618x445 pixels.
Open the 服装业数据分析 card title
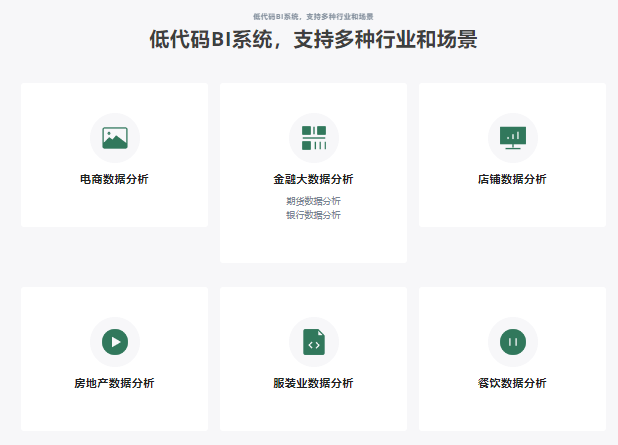tap(313, 383)
